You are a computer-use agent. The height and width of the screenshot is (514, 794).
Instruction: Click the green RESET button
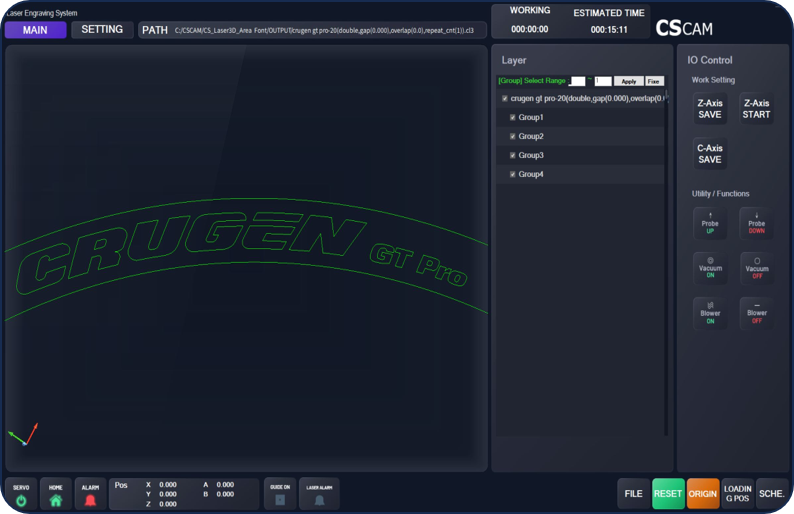668,494
